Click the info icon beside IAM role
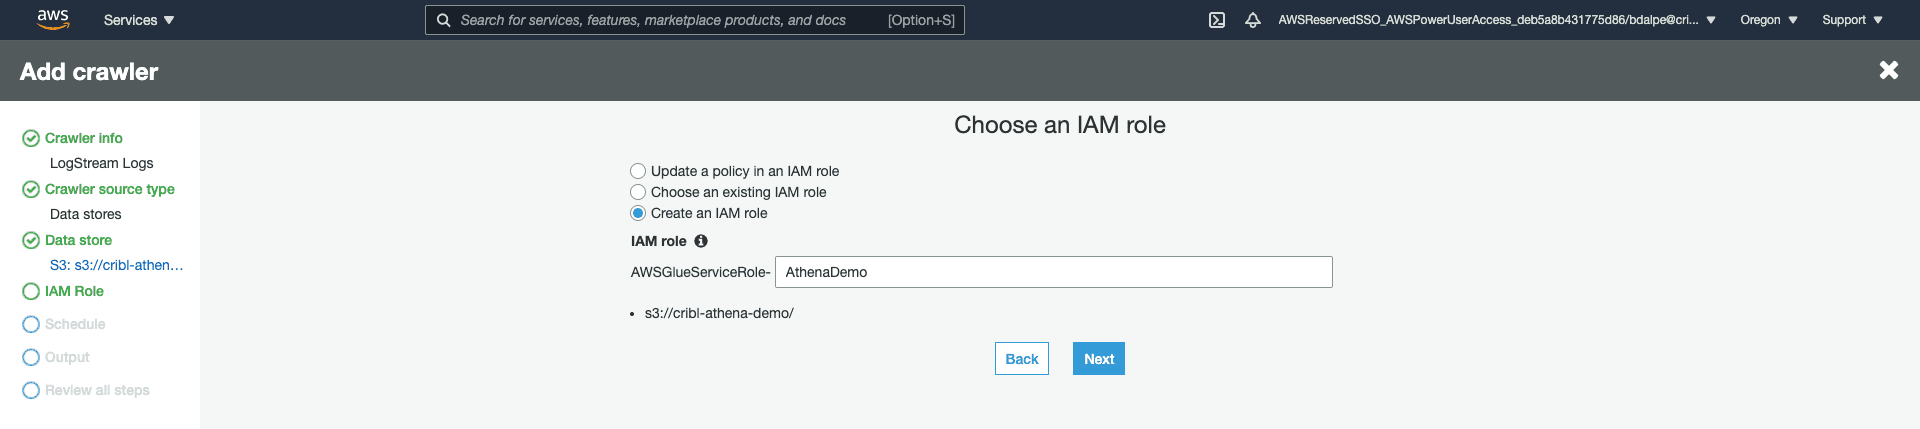Screen dimensions: 1920x429 click(701, 241)
